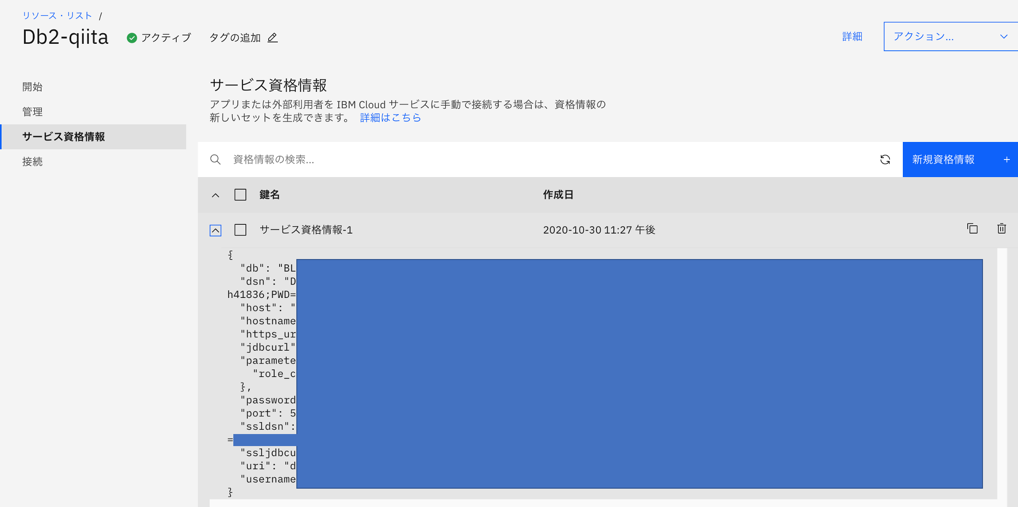Screen dimensions: 1018x507
Task: Click the green アクティブ status icon
Action: 132,38
